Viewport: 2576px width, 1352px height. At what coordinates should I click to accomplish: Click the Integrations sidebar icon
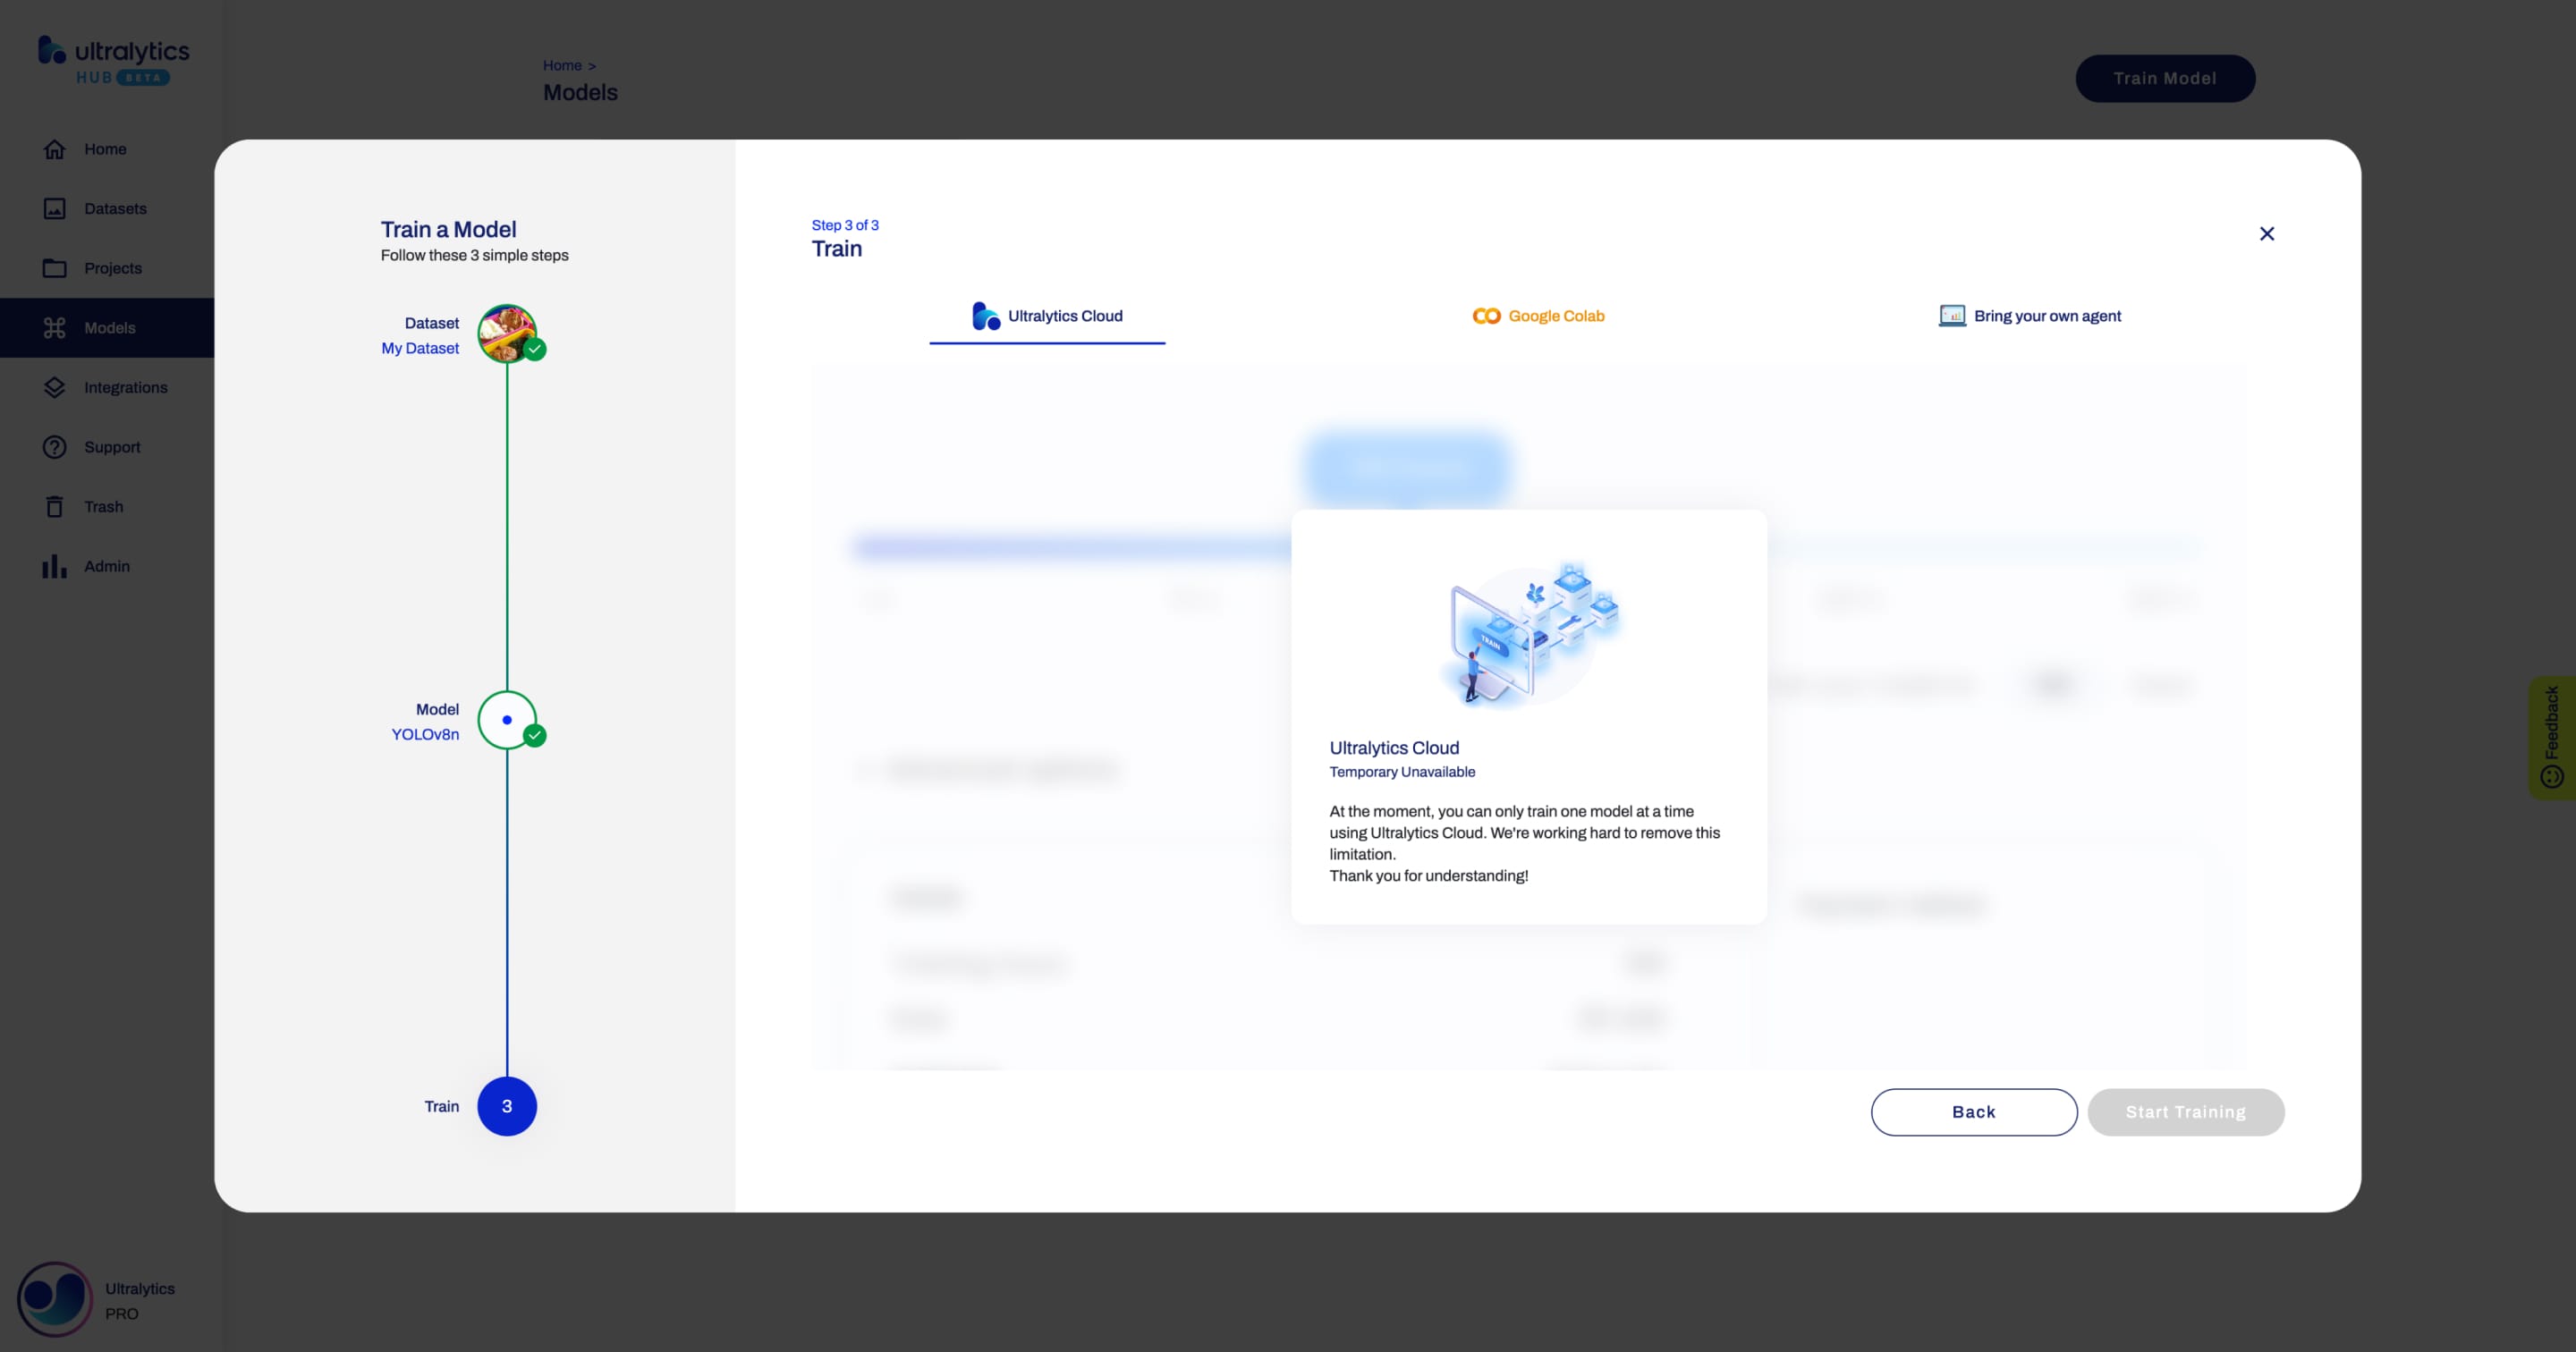point(55,388)
